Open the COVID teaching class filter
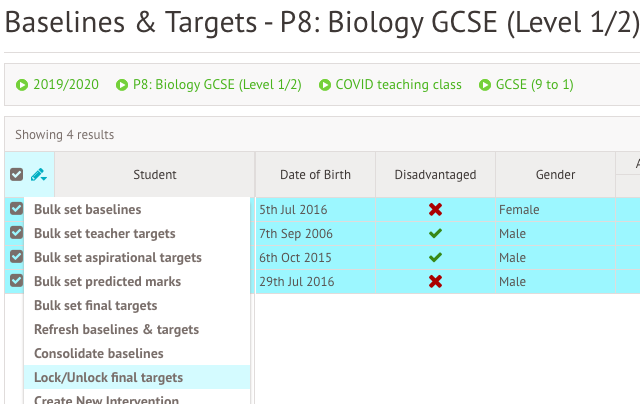640x404 pixels. (398, 84)
